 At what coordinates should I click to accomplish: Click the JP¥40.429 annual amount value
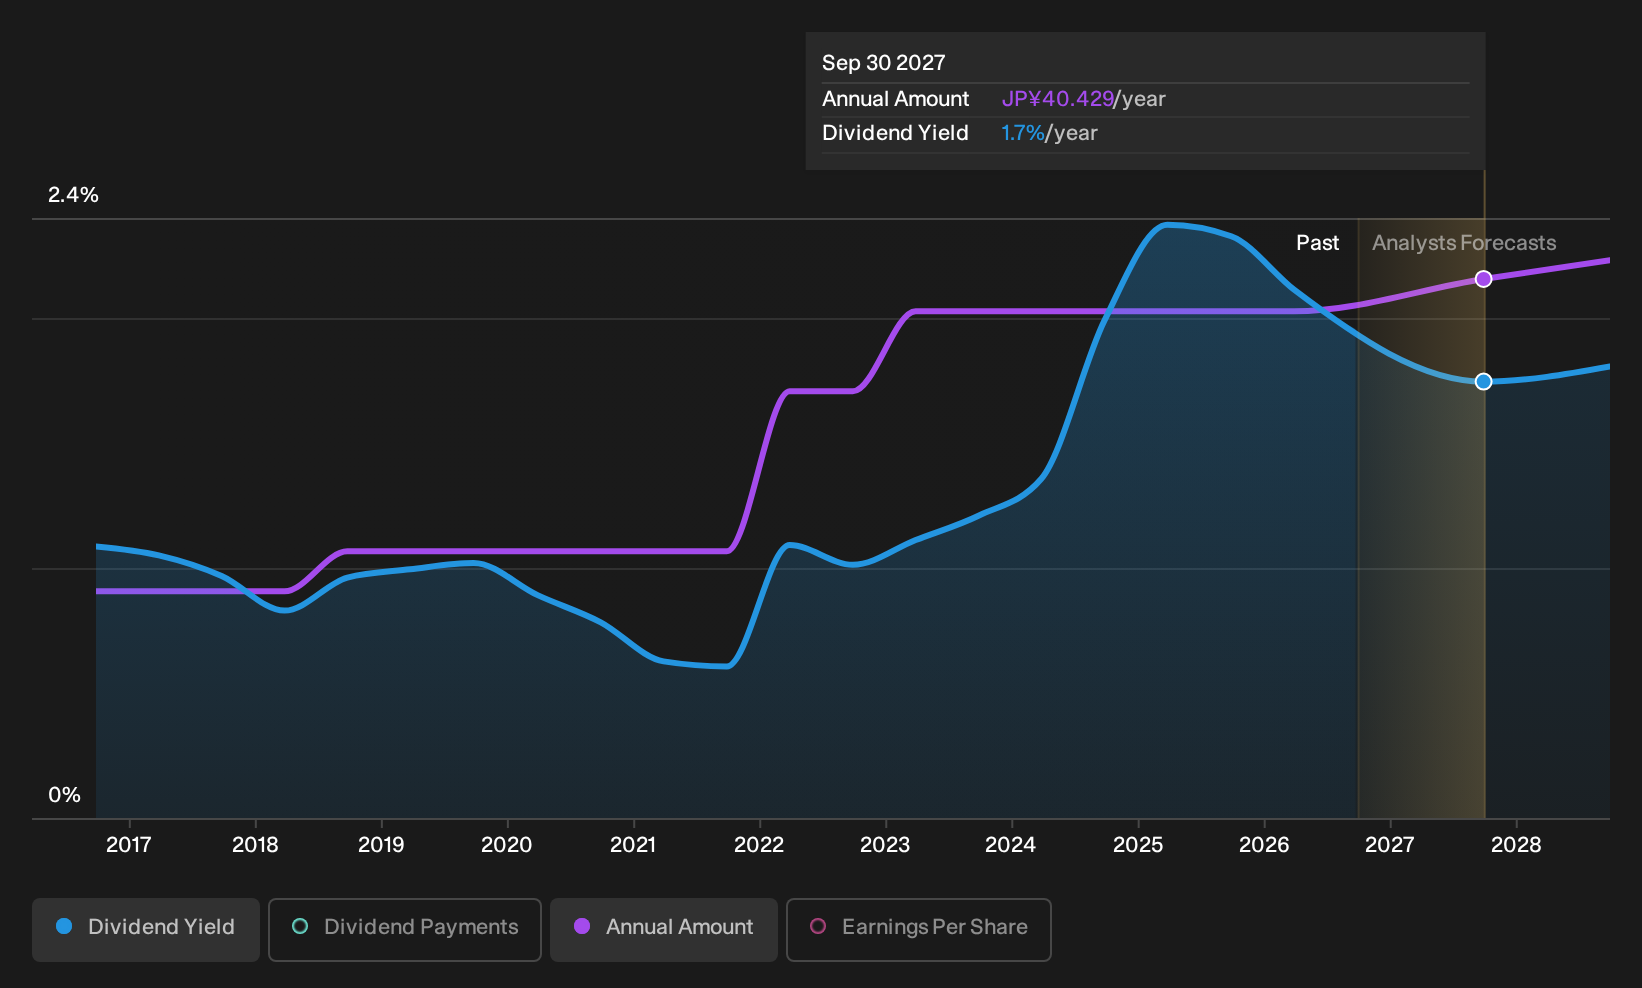(x=1058, y=99)
